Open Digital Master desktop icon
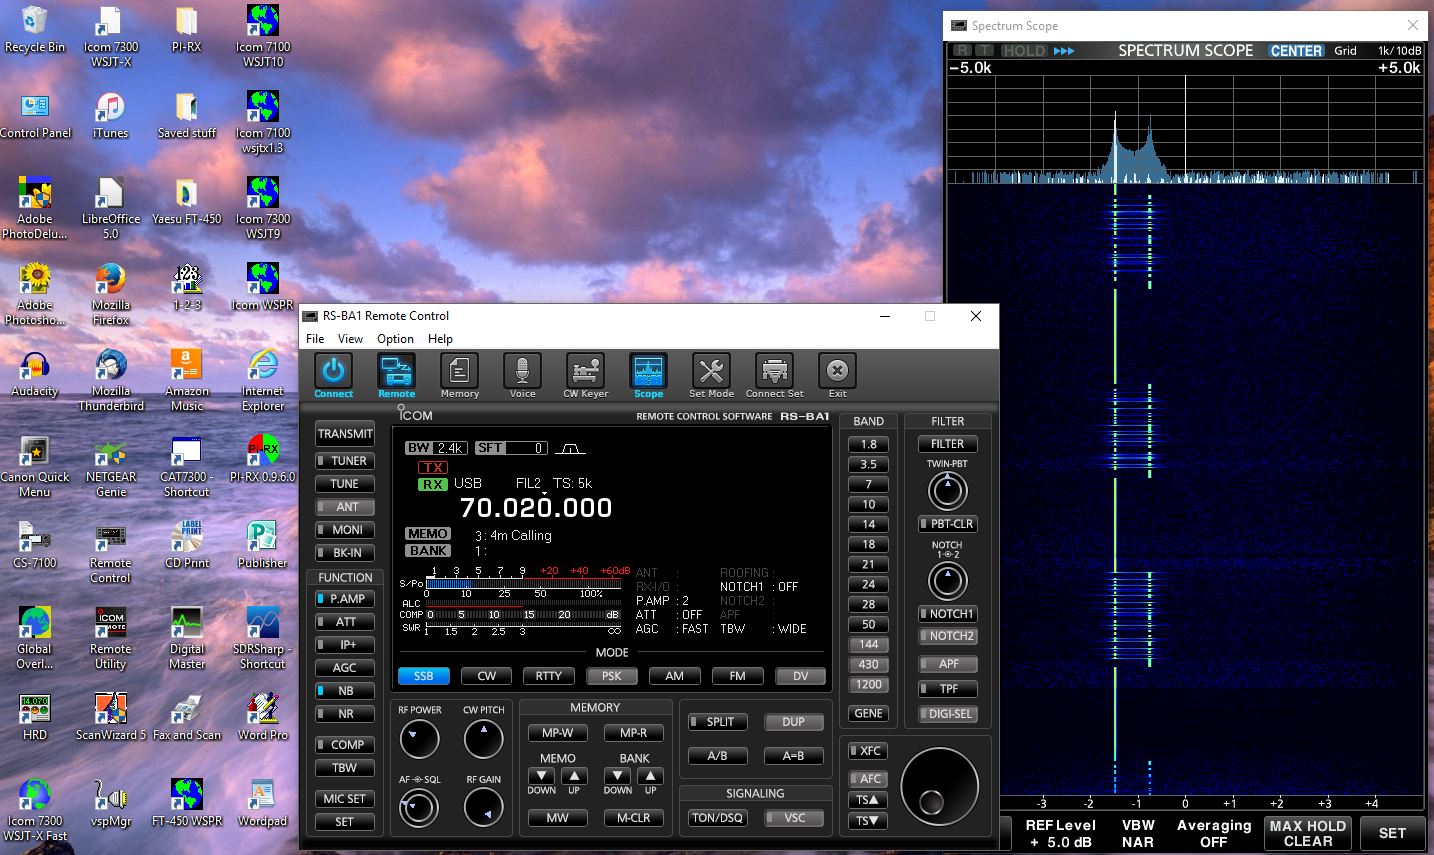The image size is (1434, 855). (x=187, y=639)
